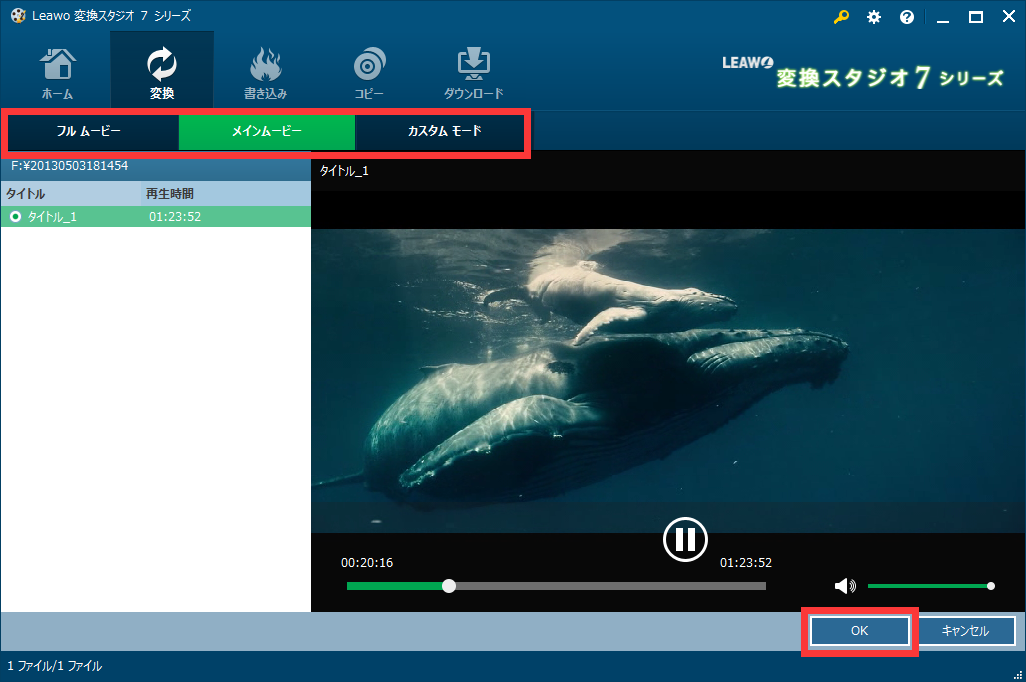Click the volume slider handle
The height and width of the screenshot is (682, 1026).
pos(990,586)
